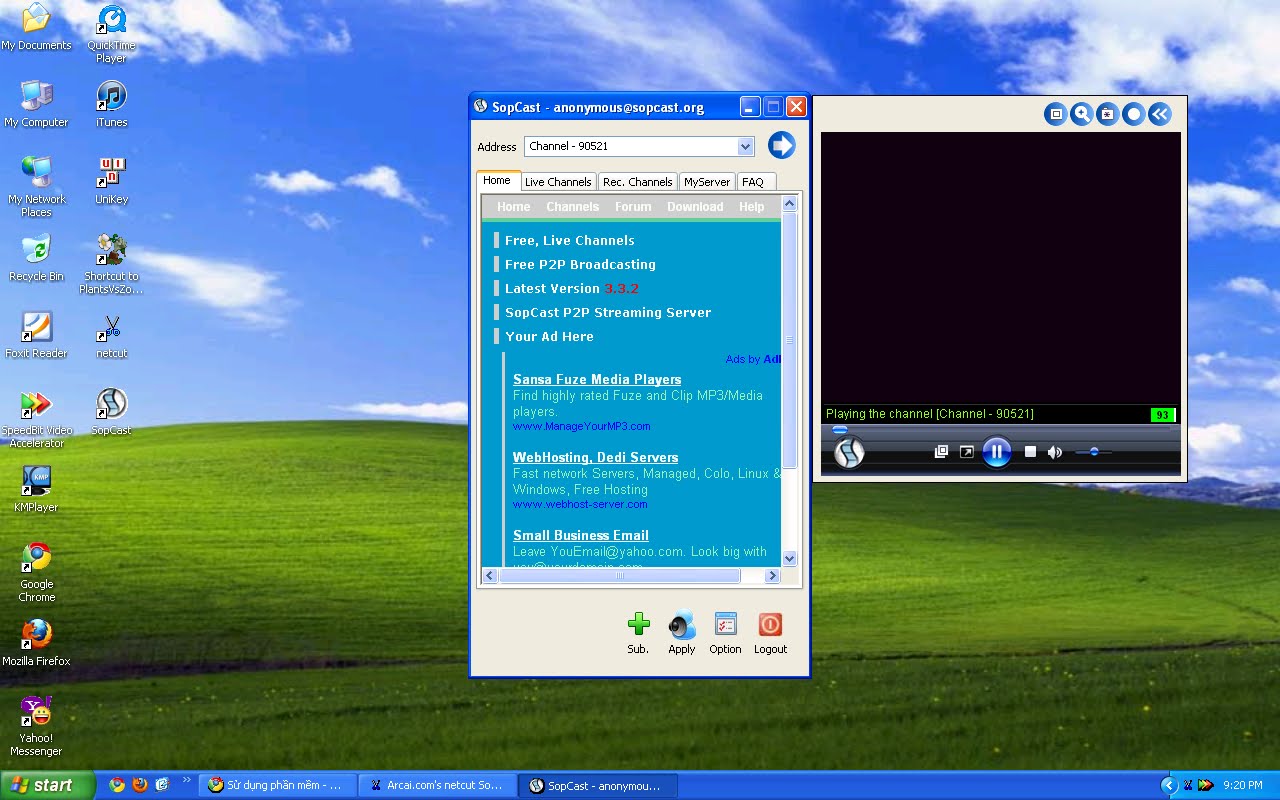Click the Your Ad Here link

click(x=549, y=336)
